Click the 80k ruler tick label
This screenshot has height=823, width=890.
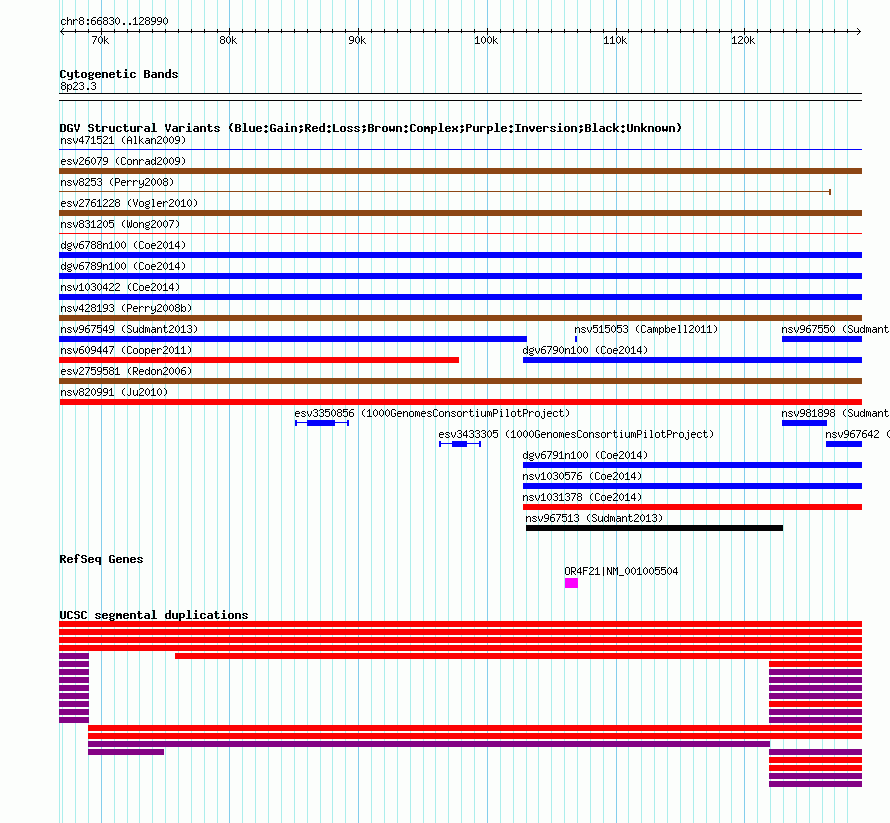(228, 40)
